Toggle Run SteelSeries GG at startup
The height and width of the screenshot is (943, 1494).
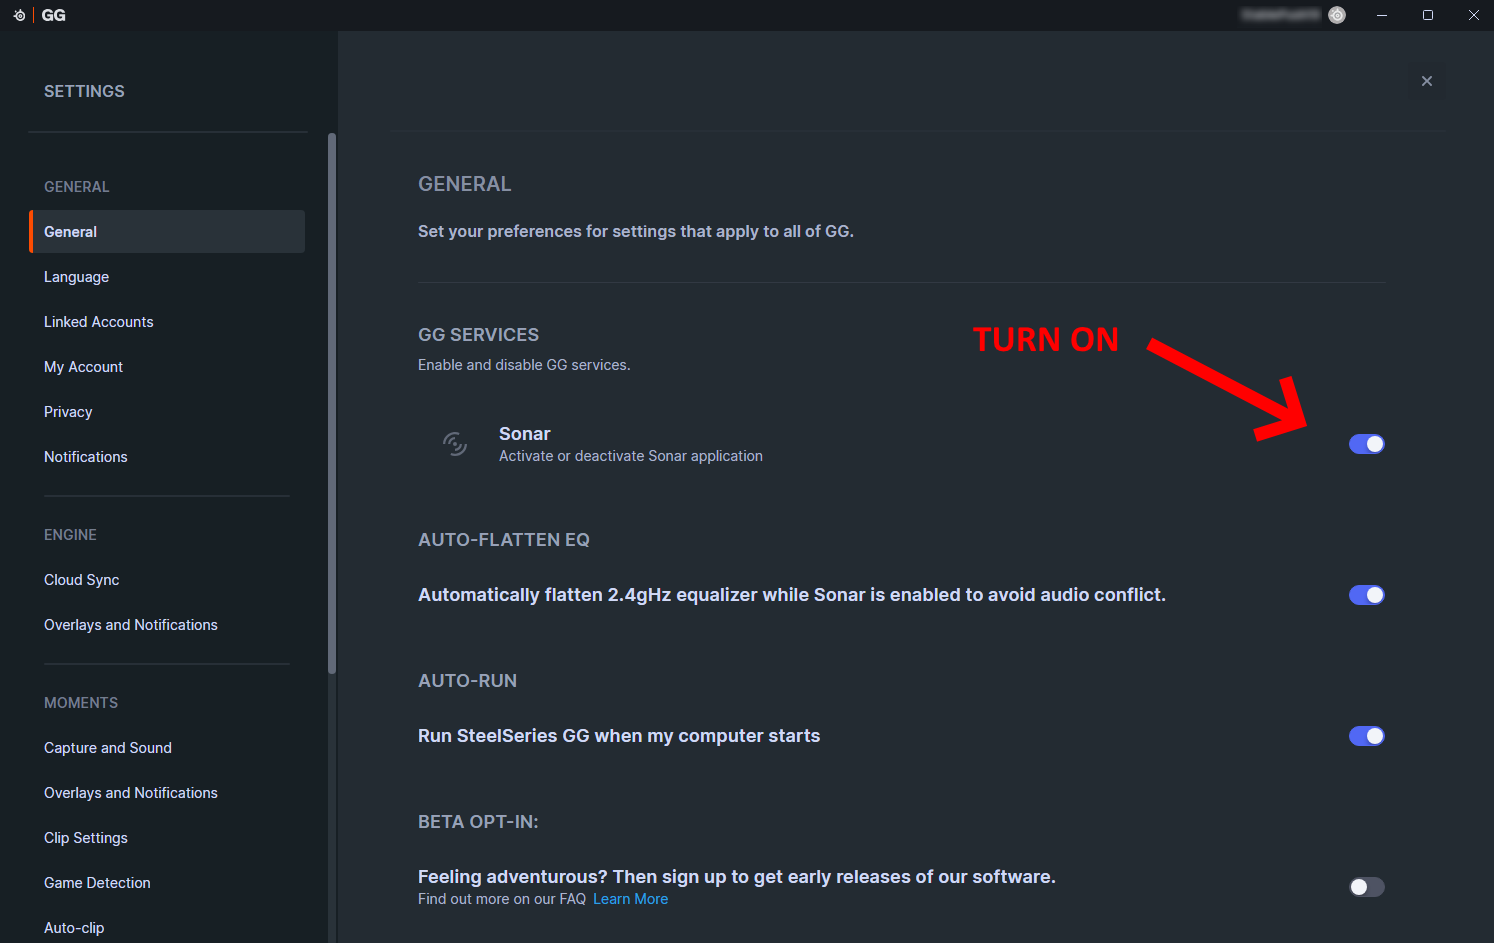1366,736
